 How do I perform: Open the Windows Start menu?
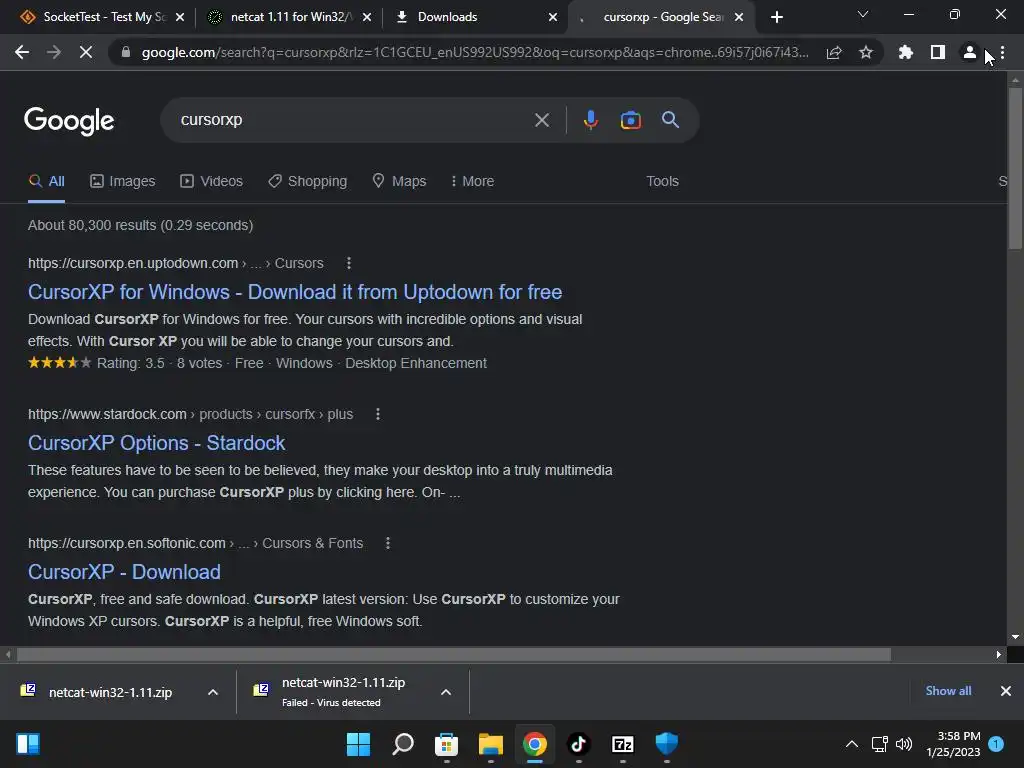tap(359, 744)
